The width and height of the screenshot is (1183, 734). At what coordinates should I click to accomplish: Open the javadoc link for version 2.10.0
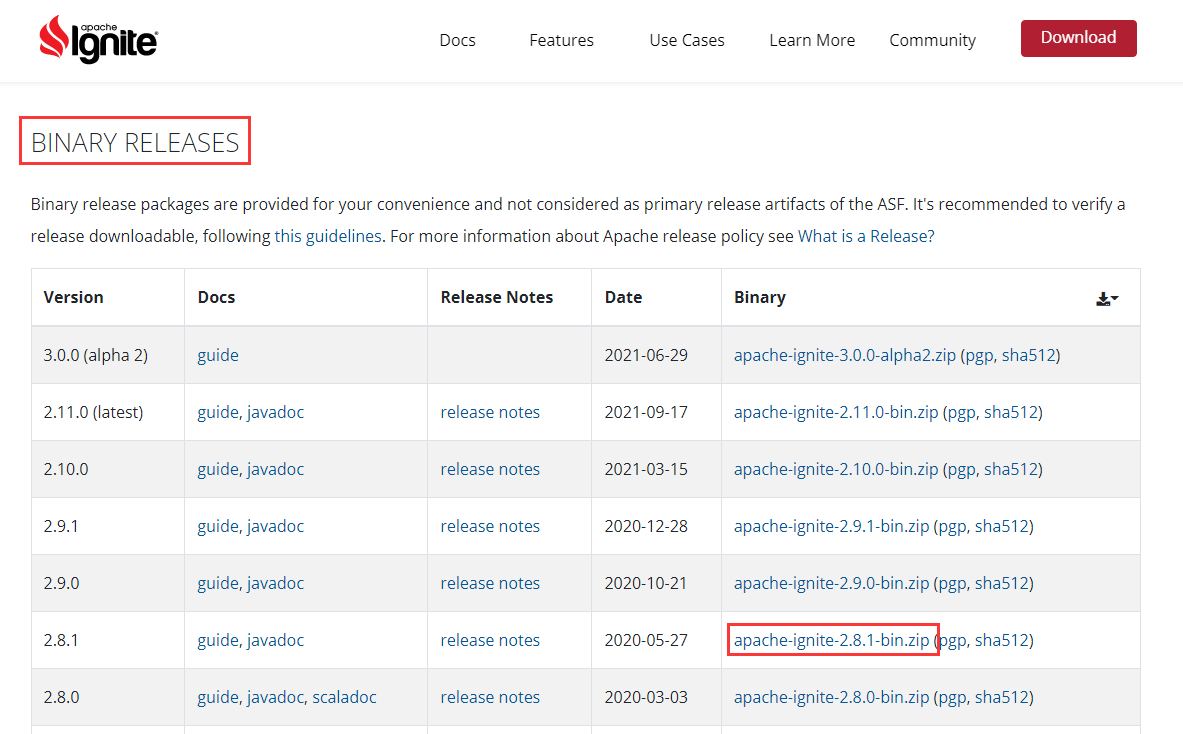click(275, 469)
